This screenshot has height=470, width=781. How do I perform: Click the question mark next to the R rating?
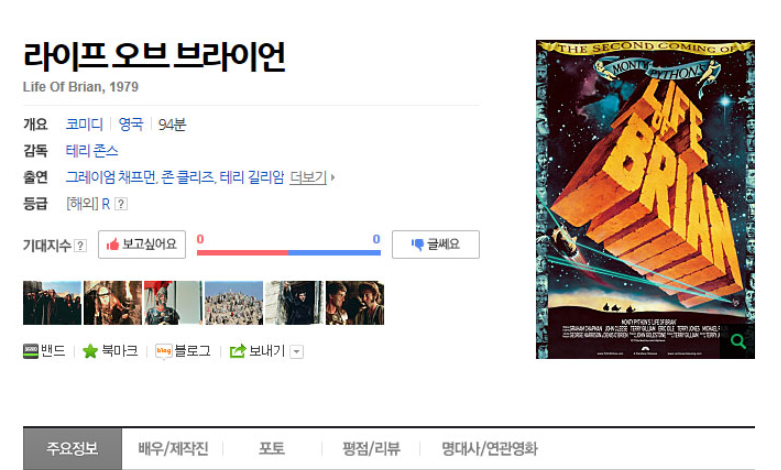pos(121,204)
